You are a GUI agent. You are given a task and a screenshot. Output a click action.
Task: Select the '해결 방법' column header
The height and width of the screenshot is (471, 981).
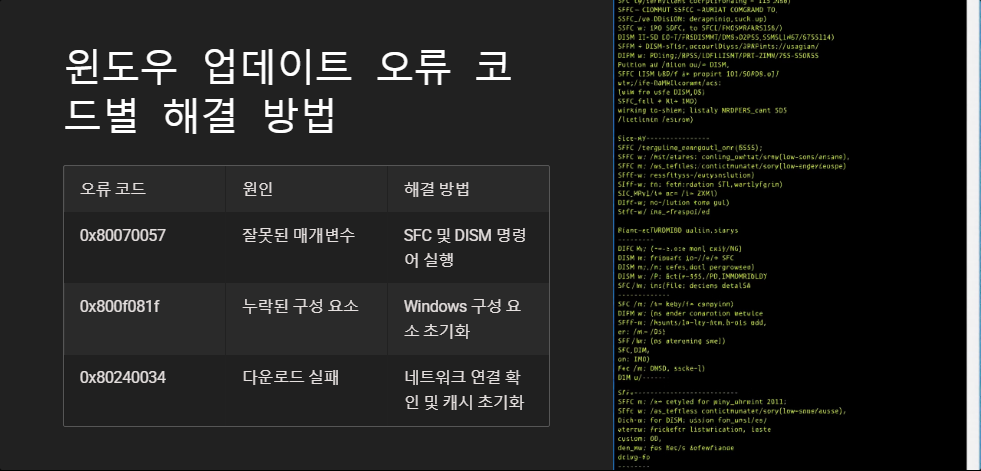click(468, 190)
